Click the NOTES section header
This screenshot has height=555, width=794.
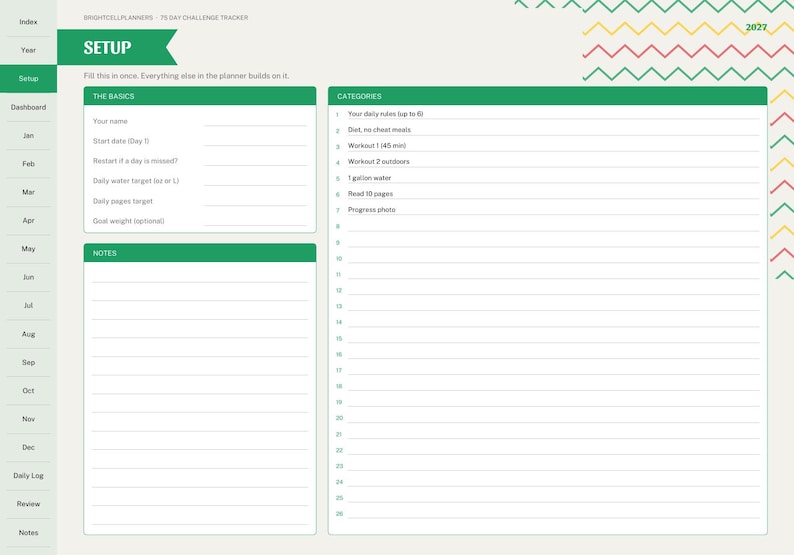tap(200, 253)
